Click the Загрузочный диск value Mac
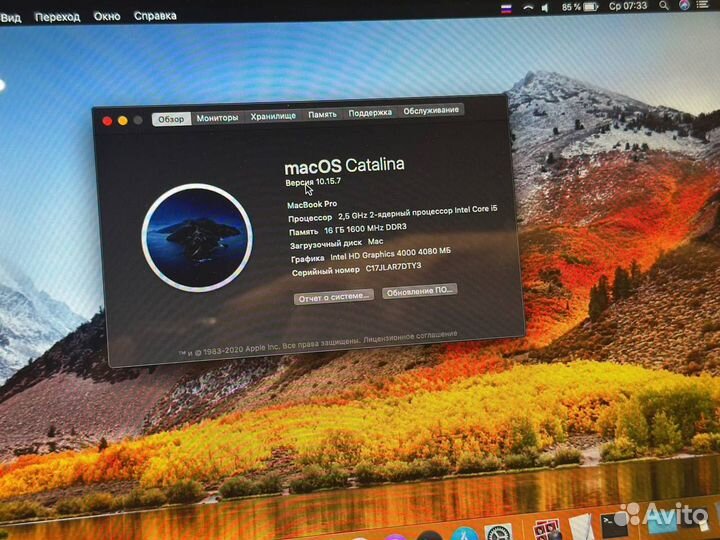This screenshot has height=540, width=720. (x=375, y=242)
